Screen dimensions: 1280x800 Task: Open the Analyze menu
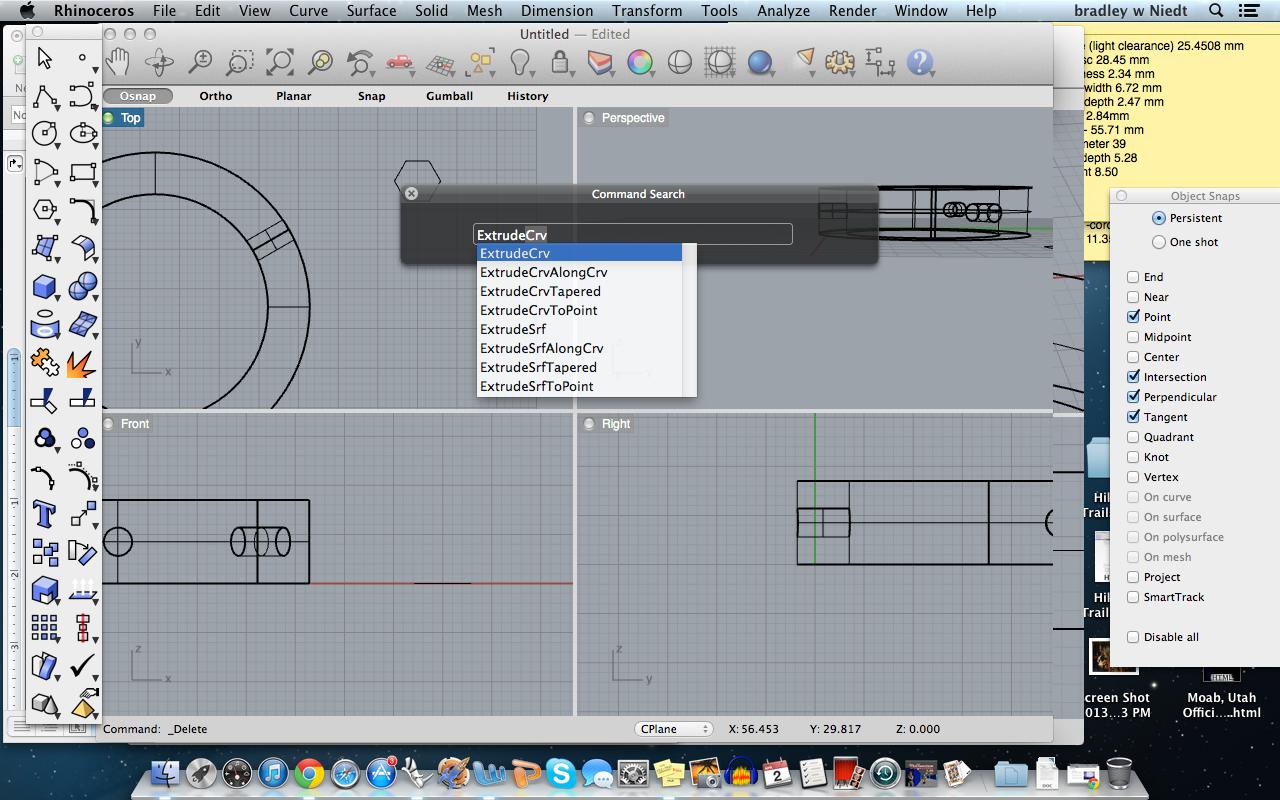783,11
